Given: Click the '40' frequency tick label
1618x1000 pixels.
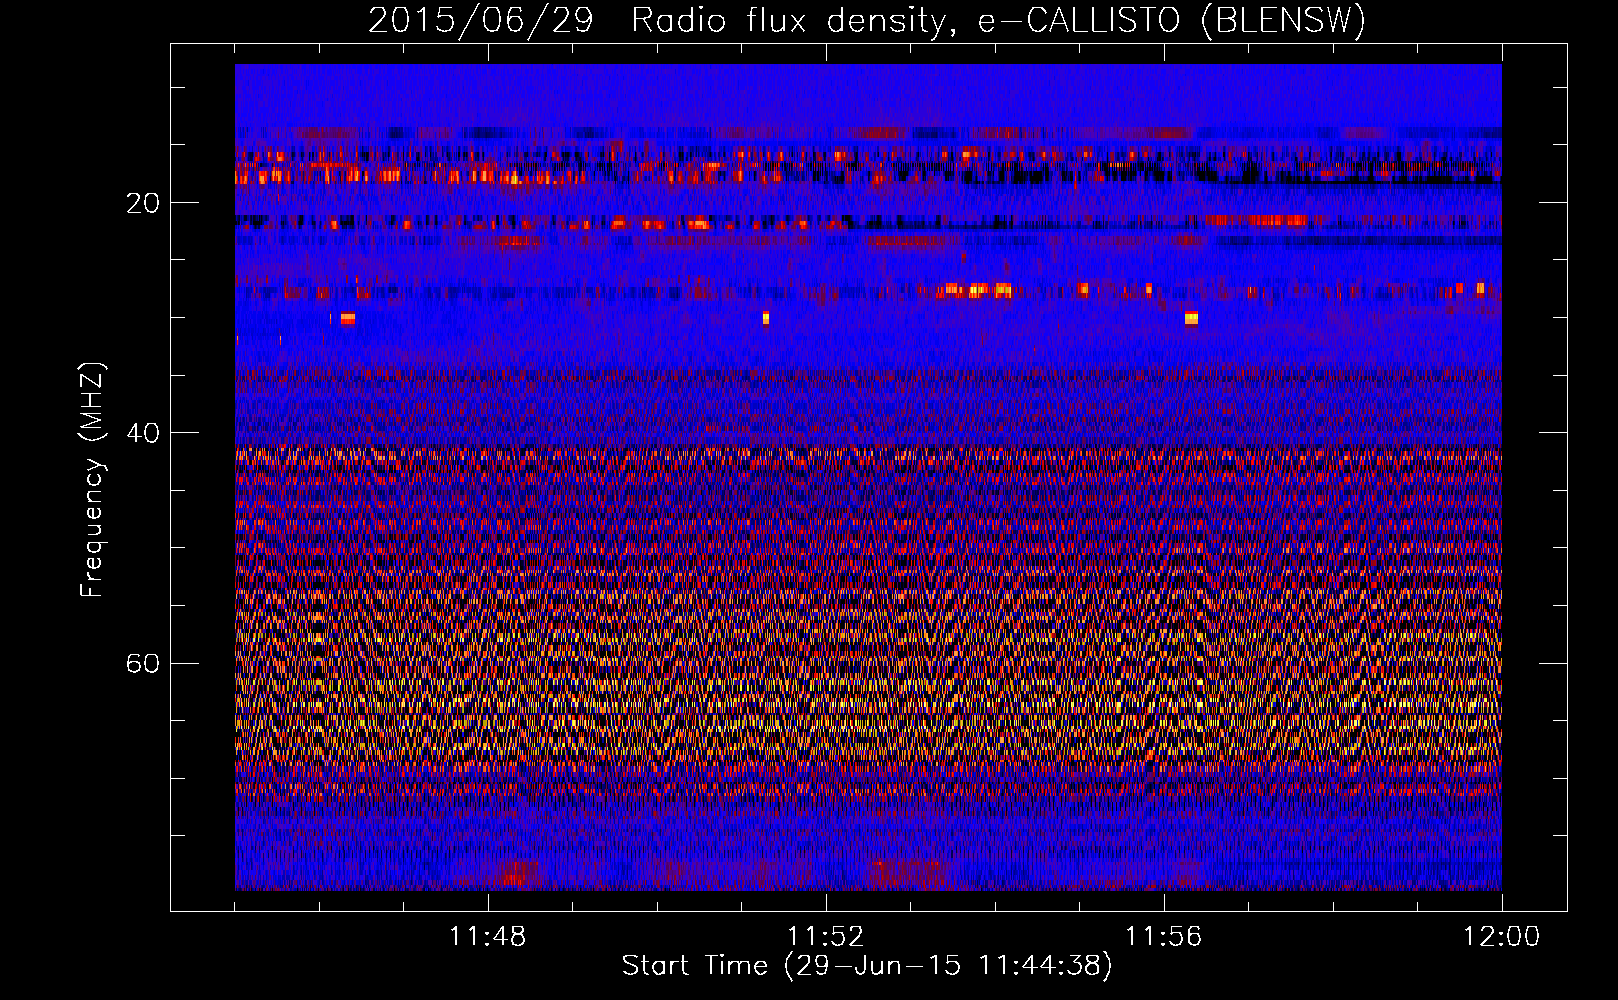Looking at the screenshot, I should tap(142, 433).
